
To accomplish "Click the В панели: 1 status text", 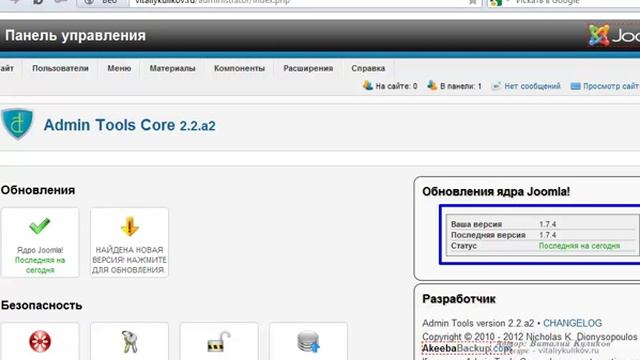I will click(461, 86).
